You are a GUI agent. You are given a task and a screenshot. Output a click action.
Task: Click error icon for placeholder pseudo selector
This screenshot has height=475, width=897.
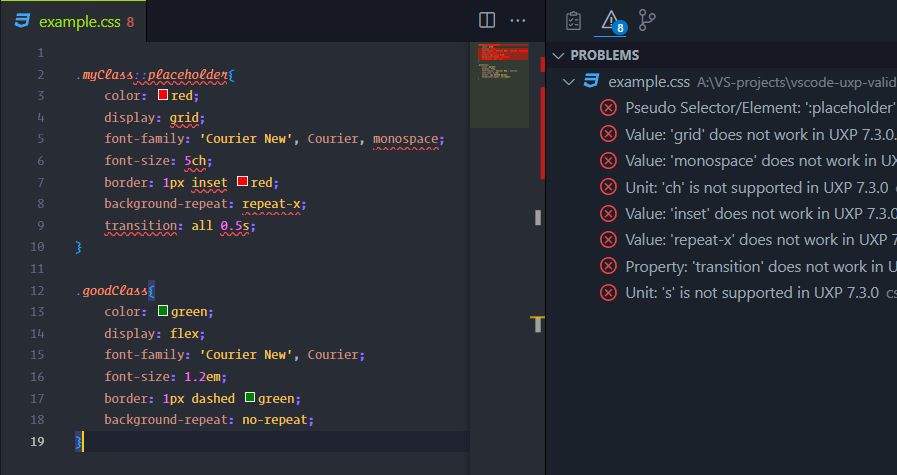608,108
